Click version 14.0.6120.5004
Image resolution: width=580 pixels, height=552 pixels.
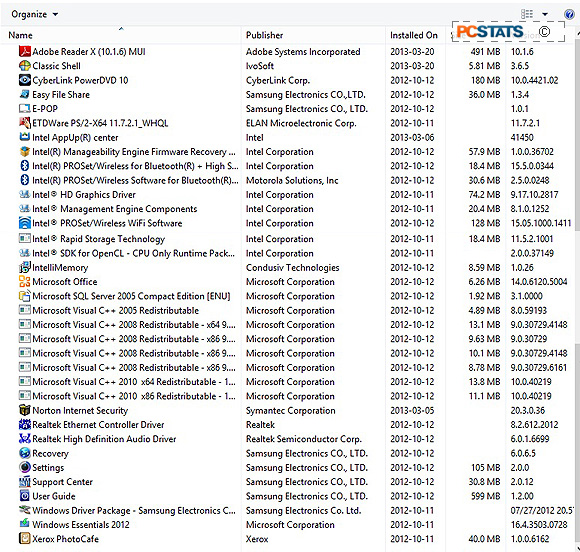coord(539,282)
